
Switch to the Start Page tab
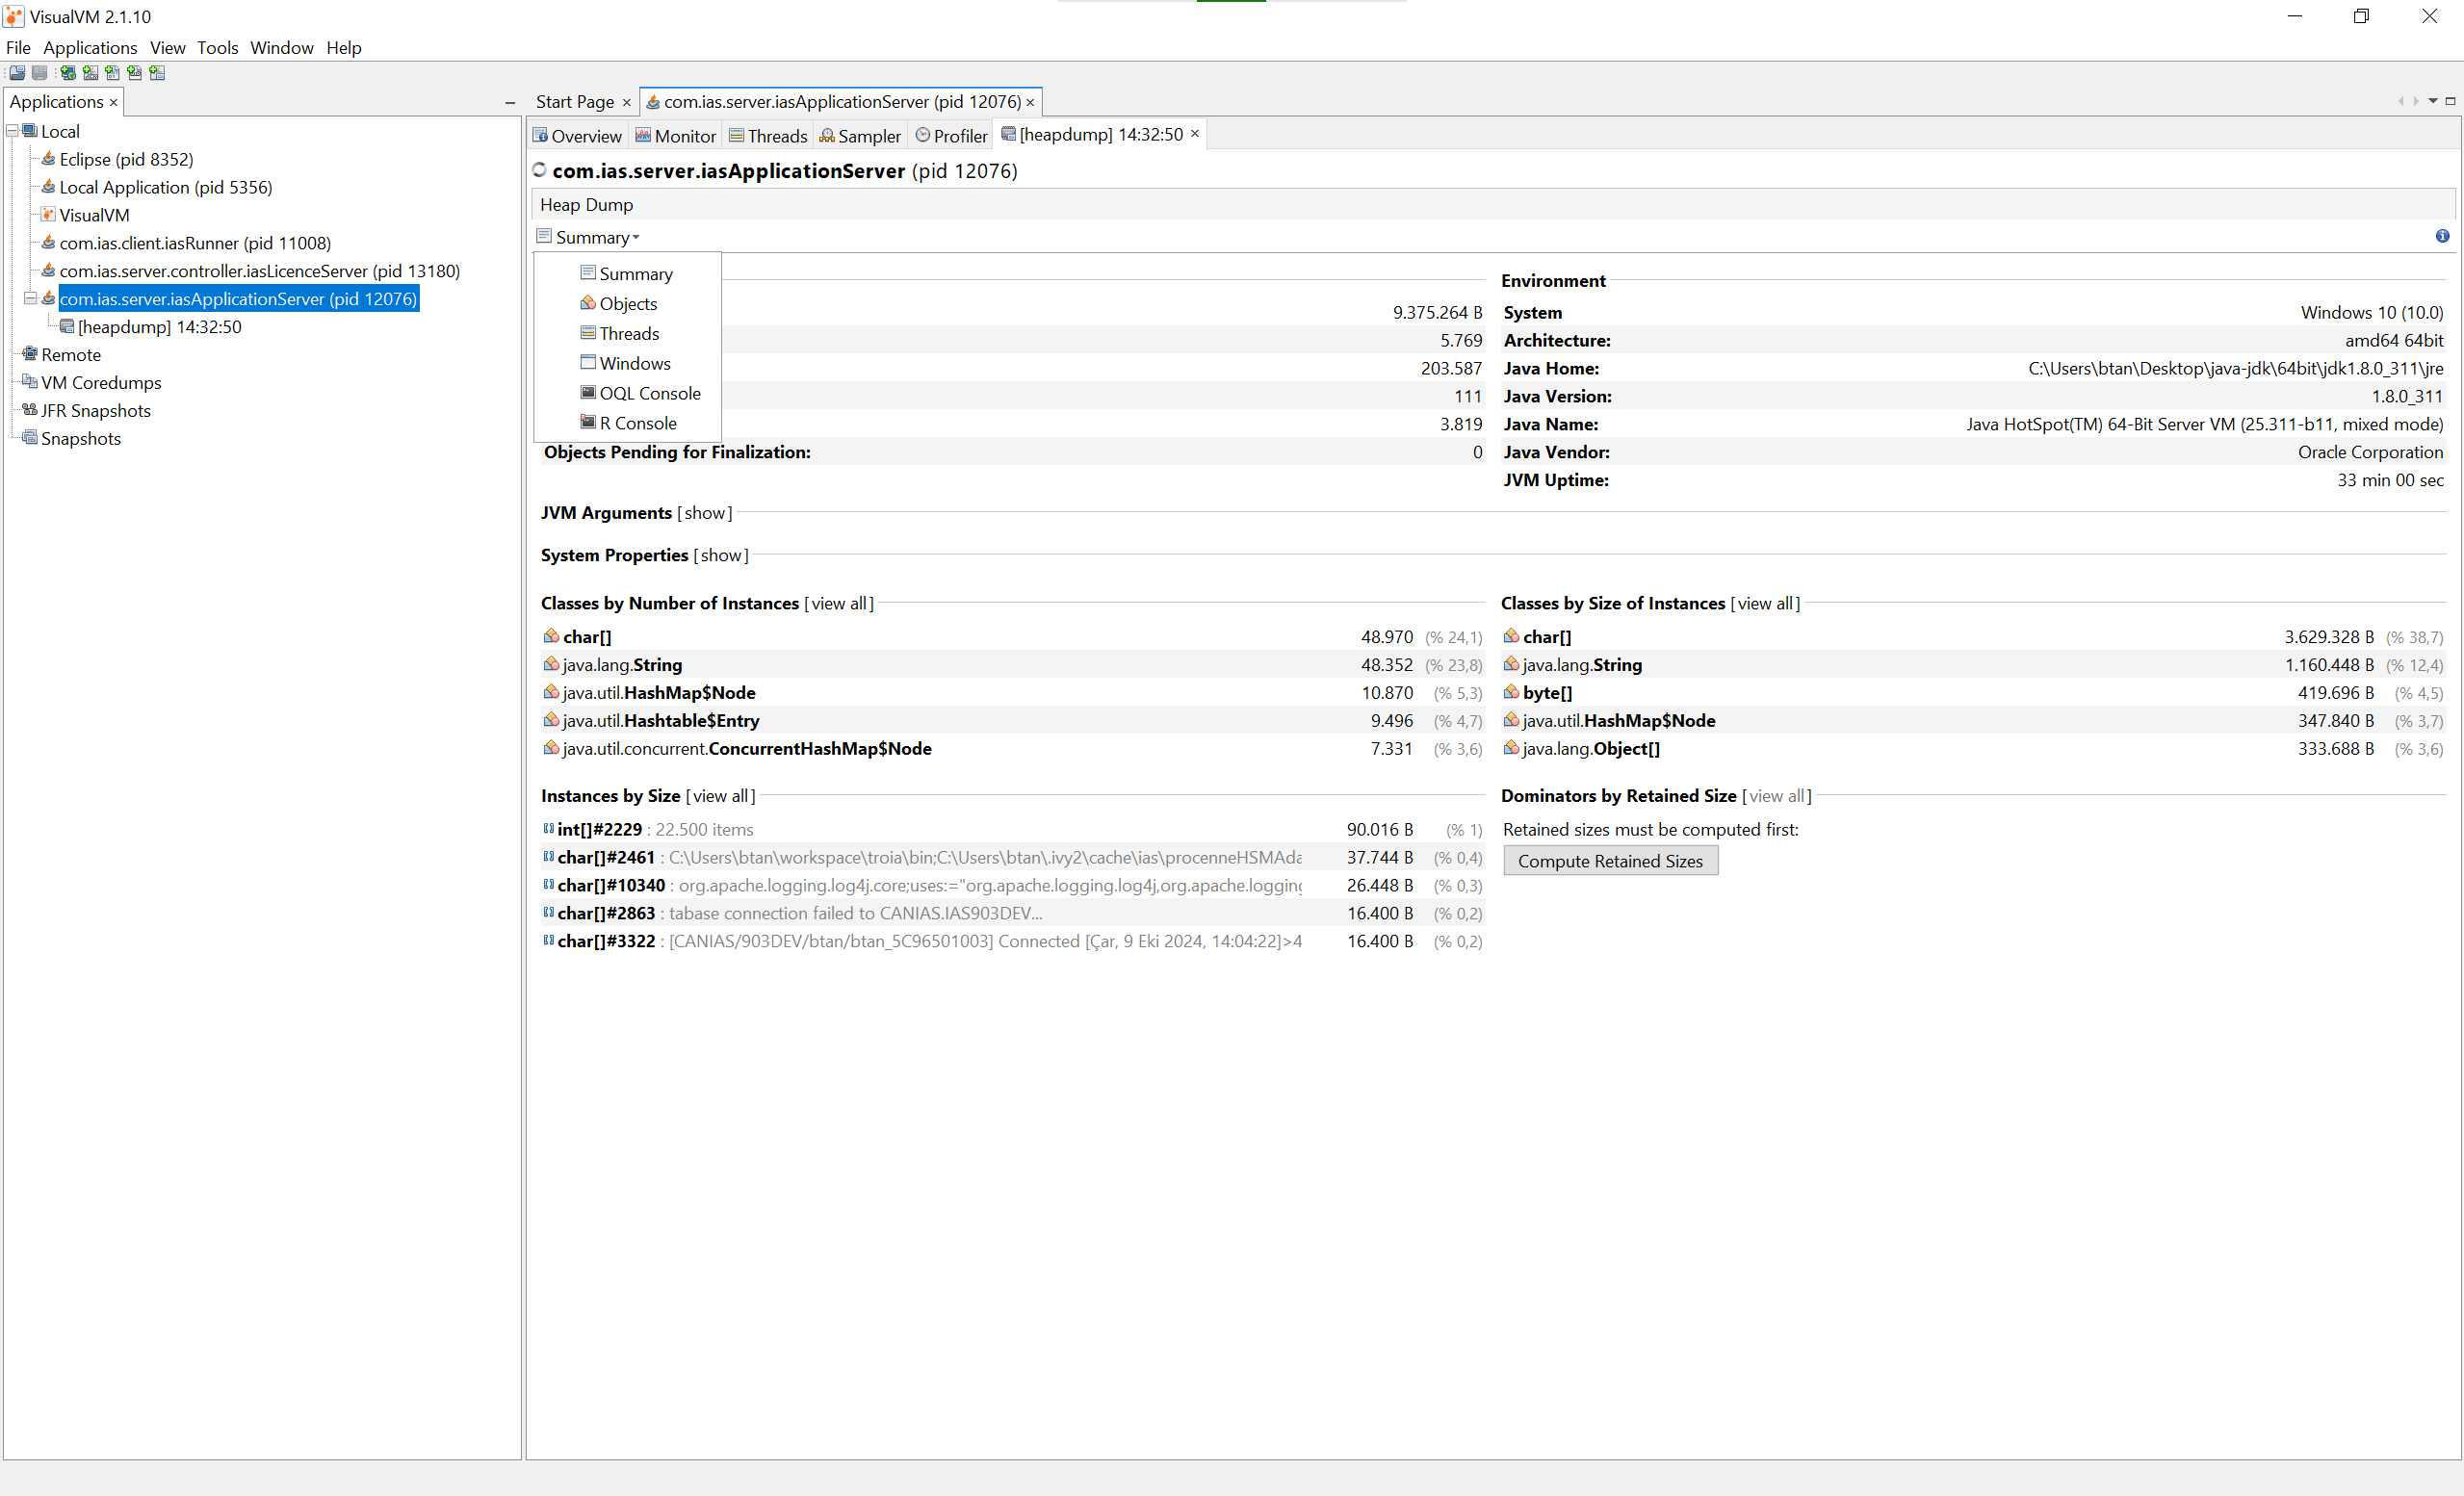(575, 102)
